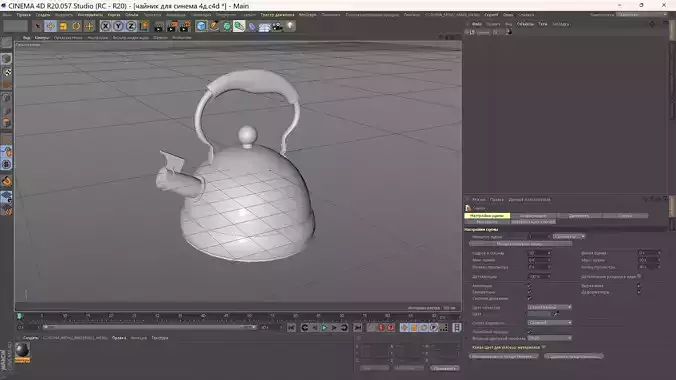676x380 pixels.
Task: Open the input color profile dropdown
Action: tap(550, 338)
